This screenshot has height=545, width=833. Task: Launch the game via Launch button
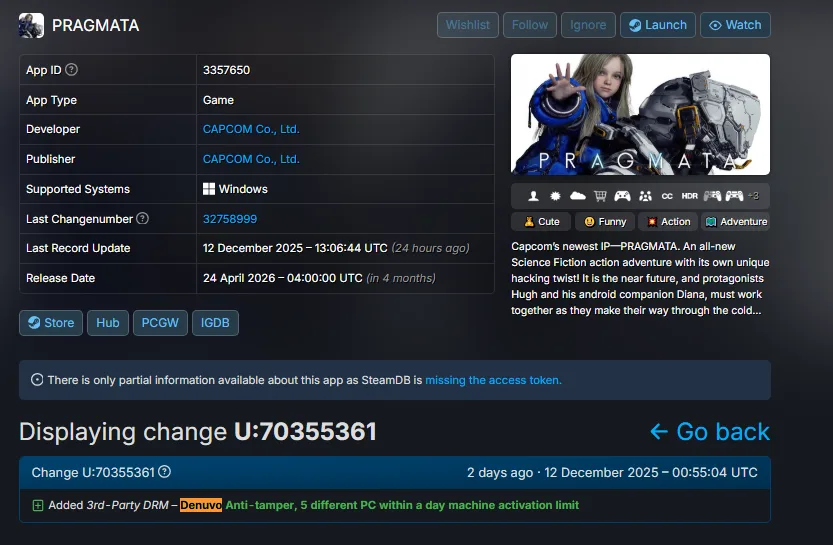pos(657,25)
